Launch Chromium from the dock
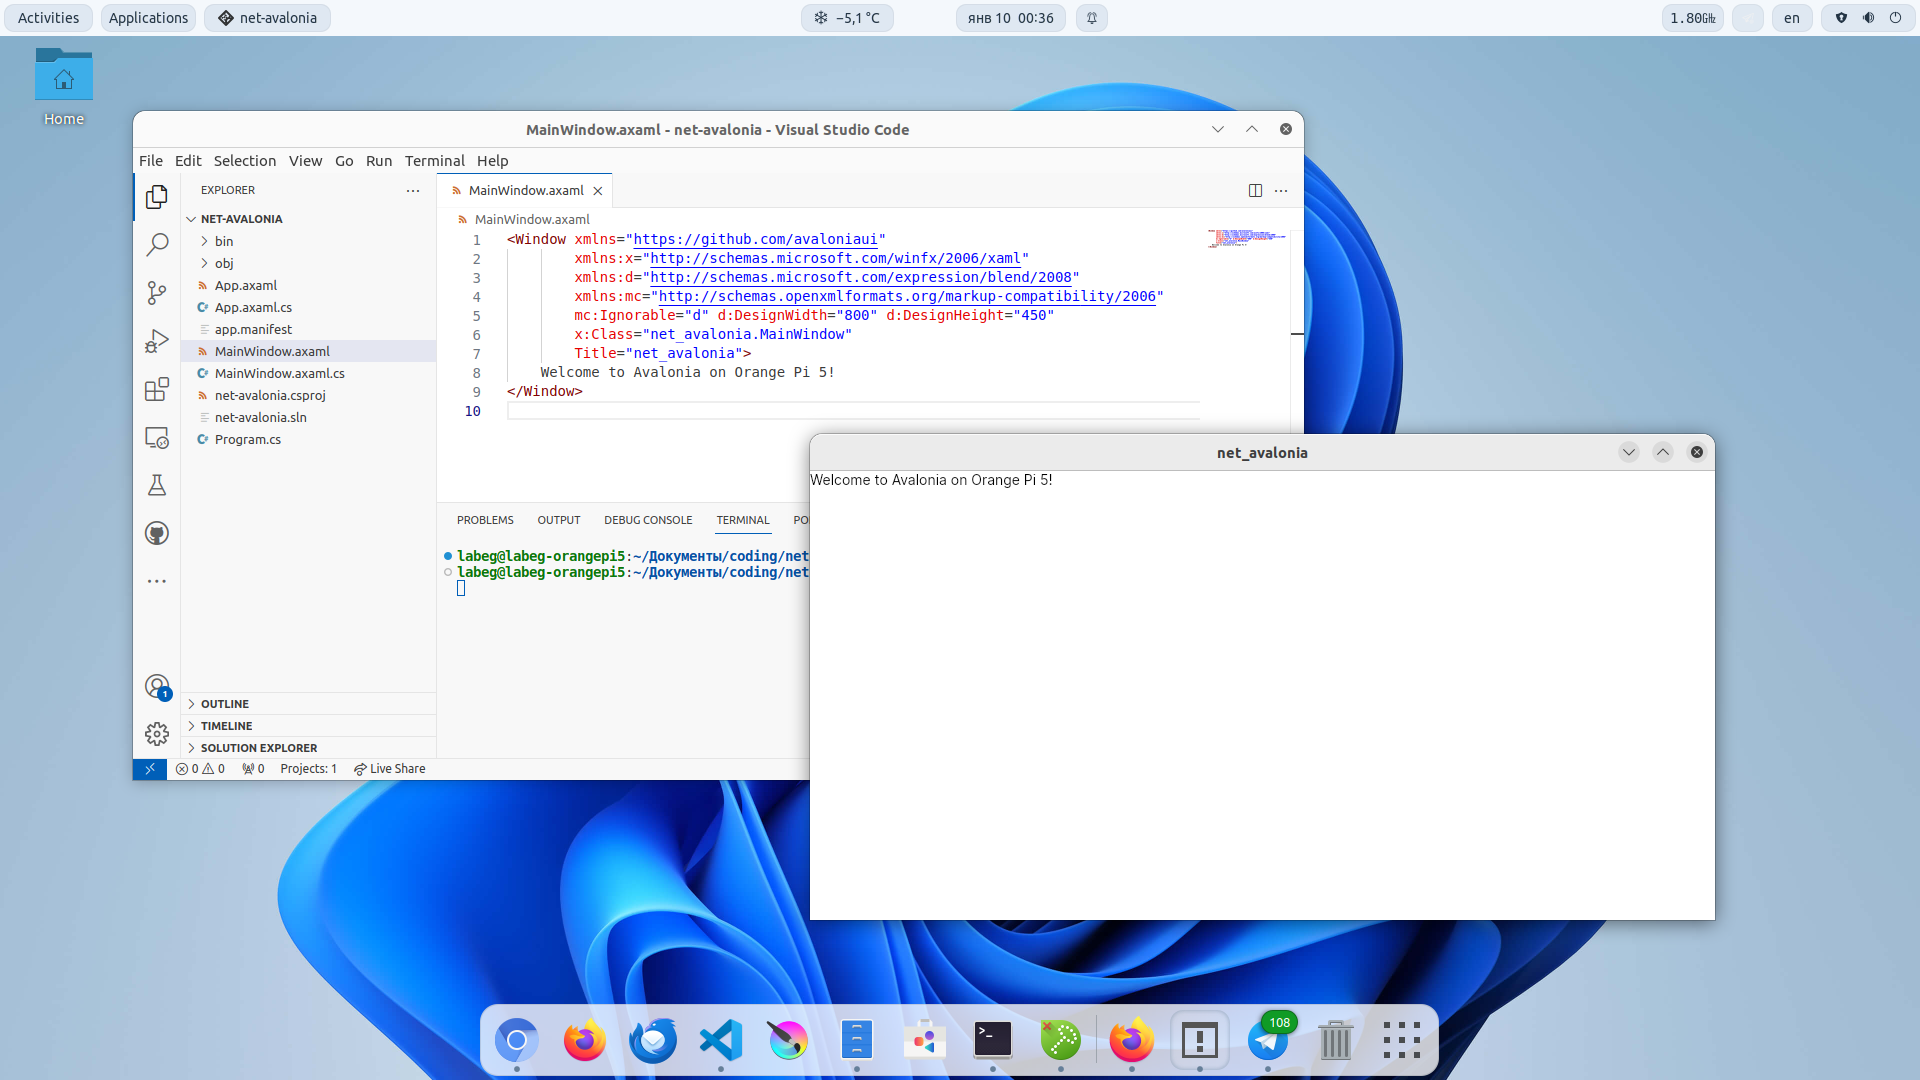Viewport: 1920px width, 1080px height. (517, 1040)
